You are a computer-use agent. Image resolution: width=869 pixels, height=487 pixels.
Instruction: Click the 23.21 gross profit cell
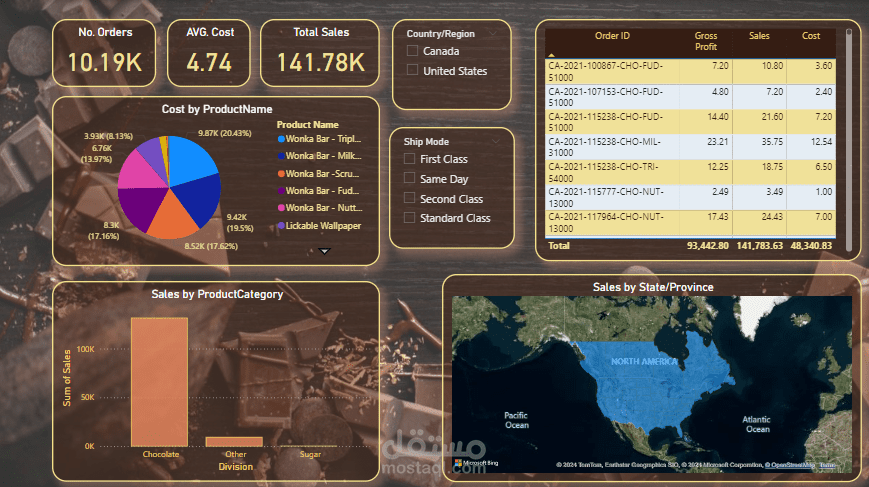tap(717, 142)
